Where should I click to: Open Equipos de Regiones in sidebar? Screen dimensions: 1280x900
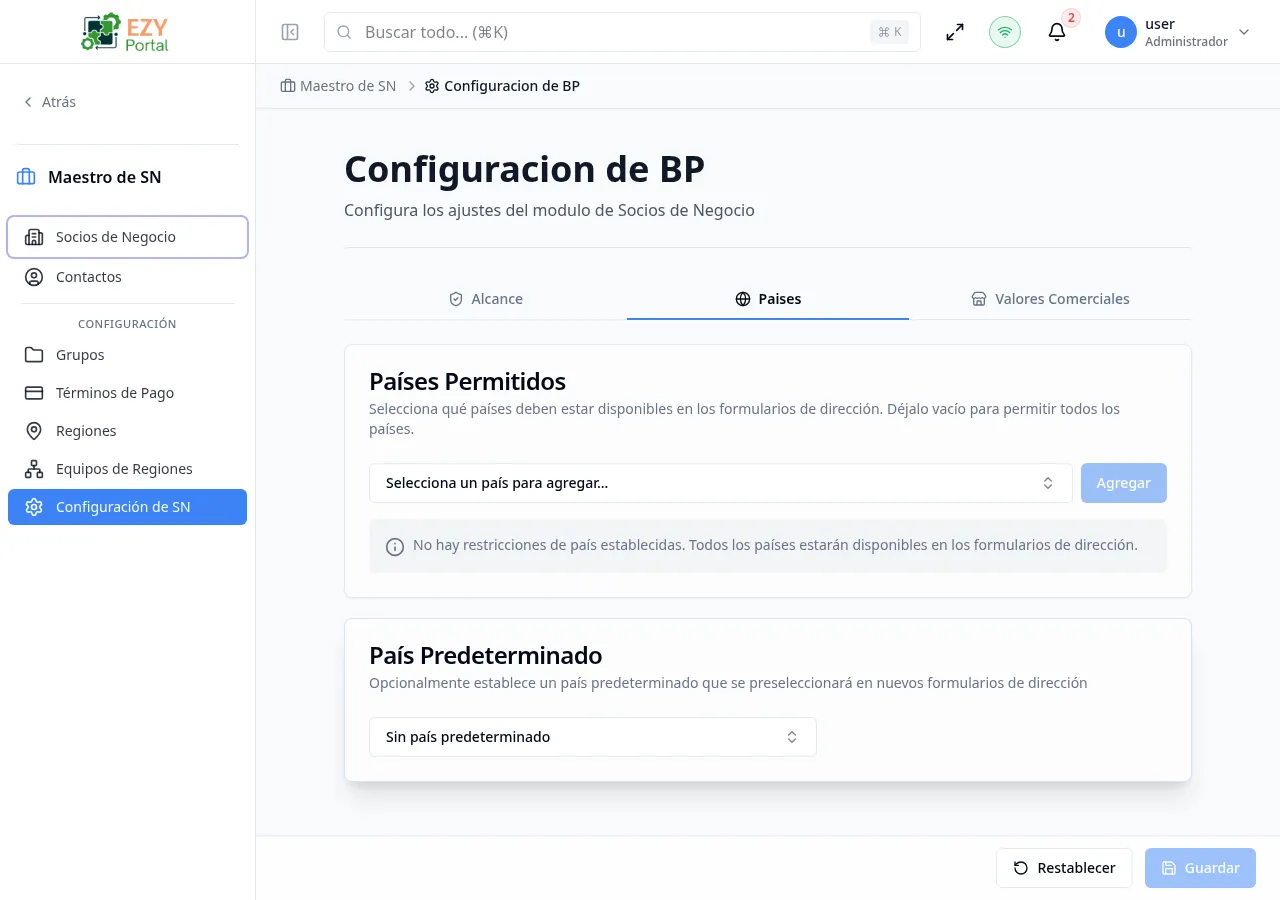pos(128,469)
